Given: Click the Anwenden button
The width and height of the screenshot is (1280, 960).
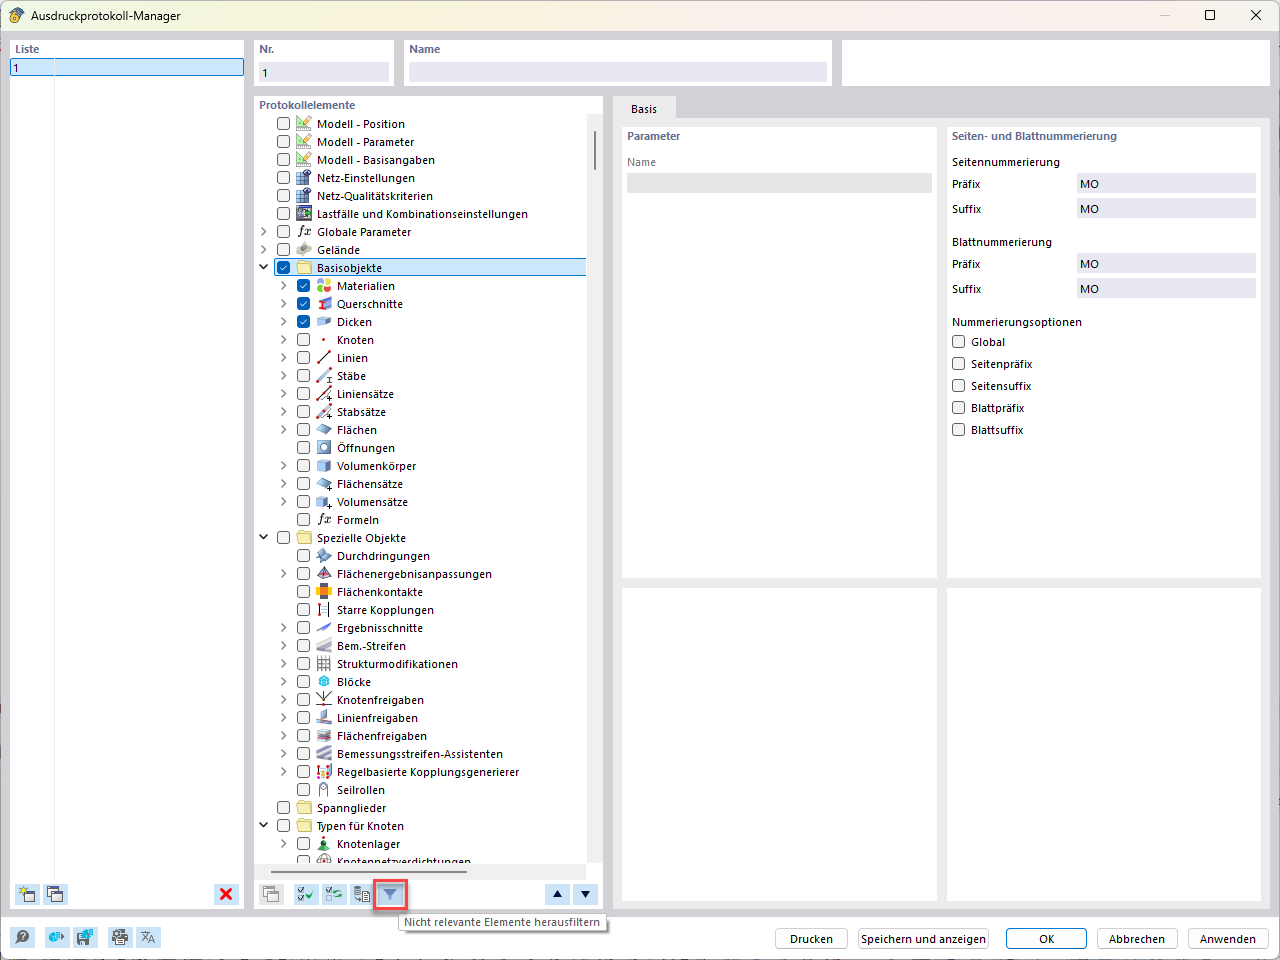Looking at the screenshot, I should pos(1228,939).
